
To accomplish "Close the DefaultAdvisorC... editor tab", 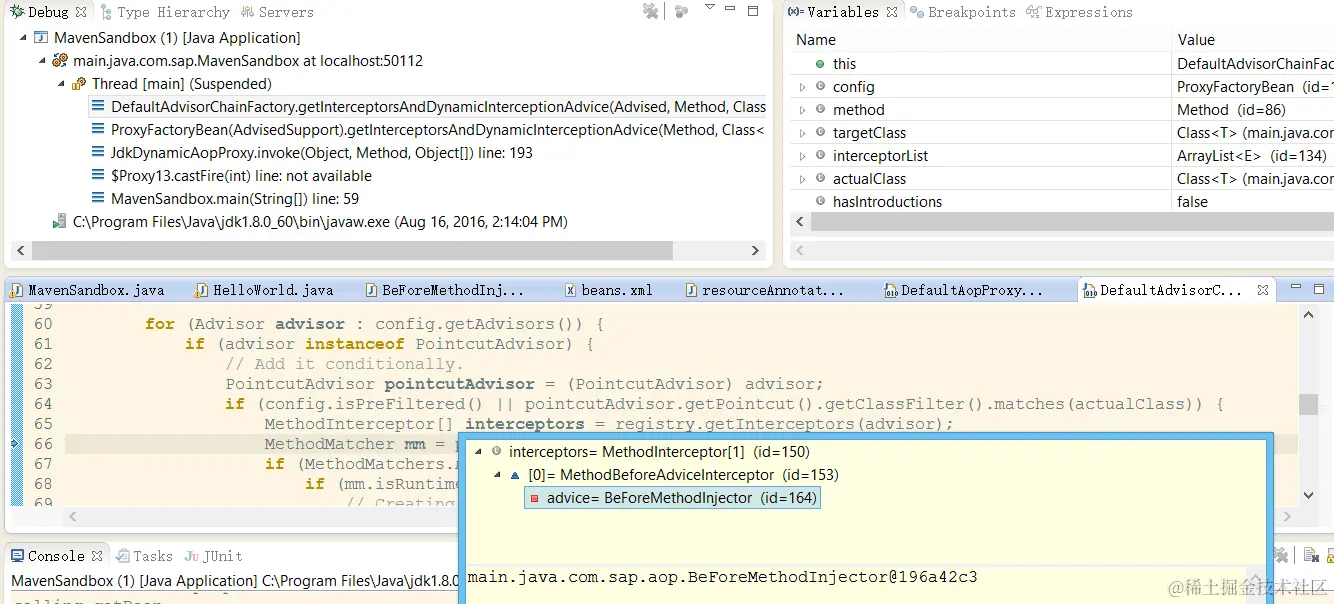I will tap(1263, 290).
